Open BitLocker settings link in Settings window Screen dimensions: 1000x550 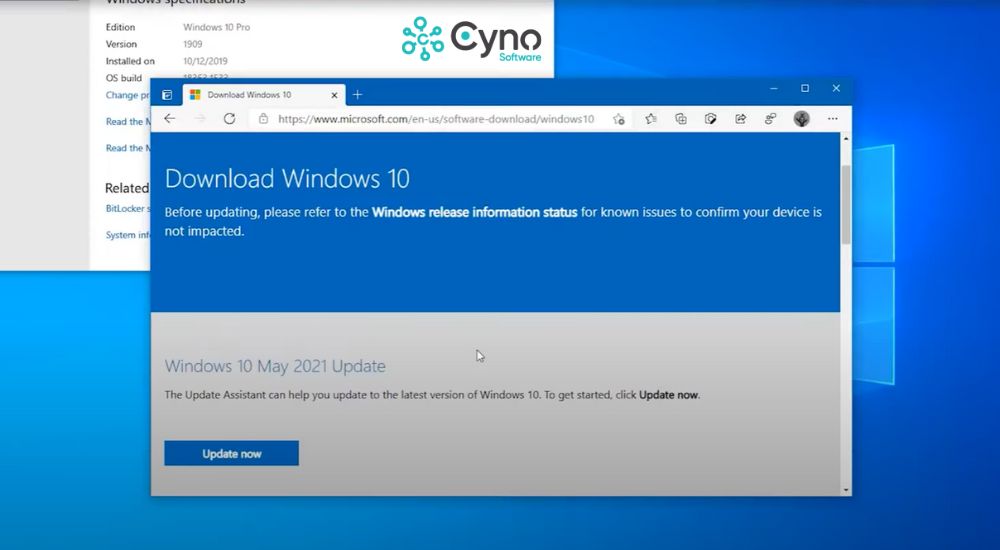[x=128, y=209]
